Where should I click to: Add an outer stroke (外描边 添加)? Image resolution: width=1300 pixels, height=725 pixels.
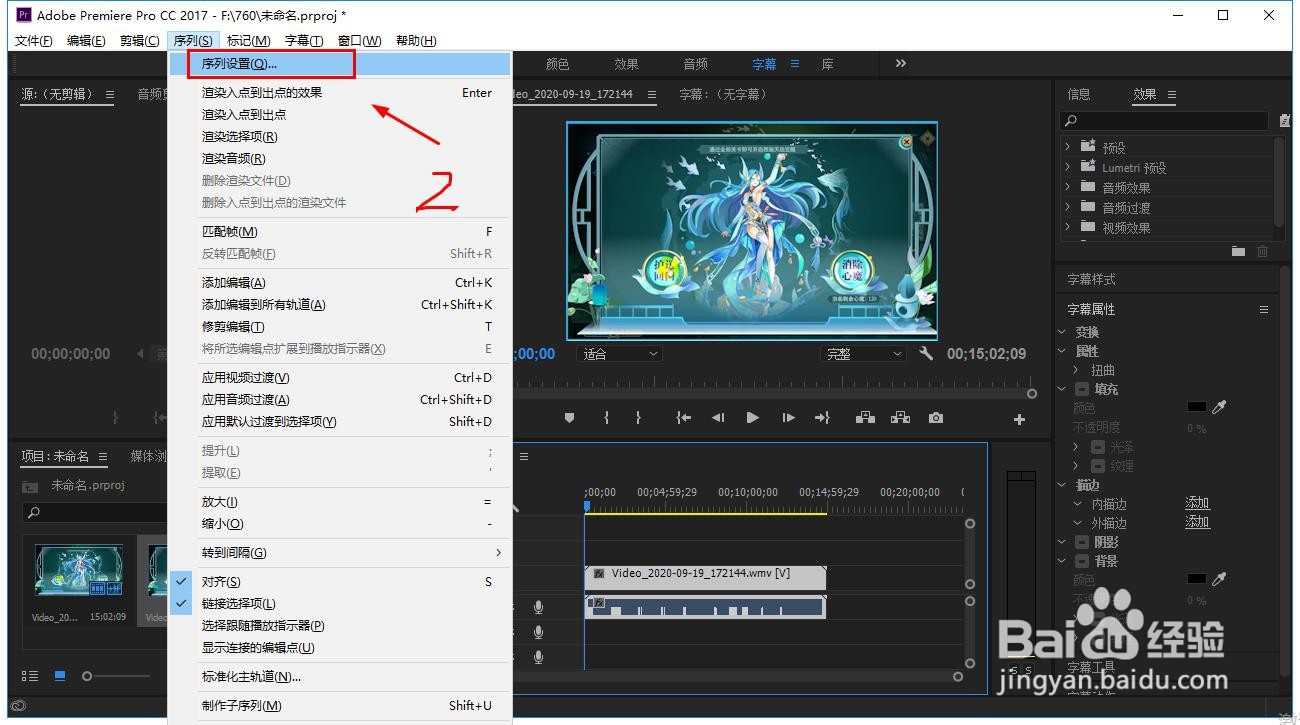coord(1197,522)
